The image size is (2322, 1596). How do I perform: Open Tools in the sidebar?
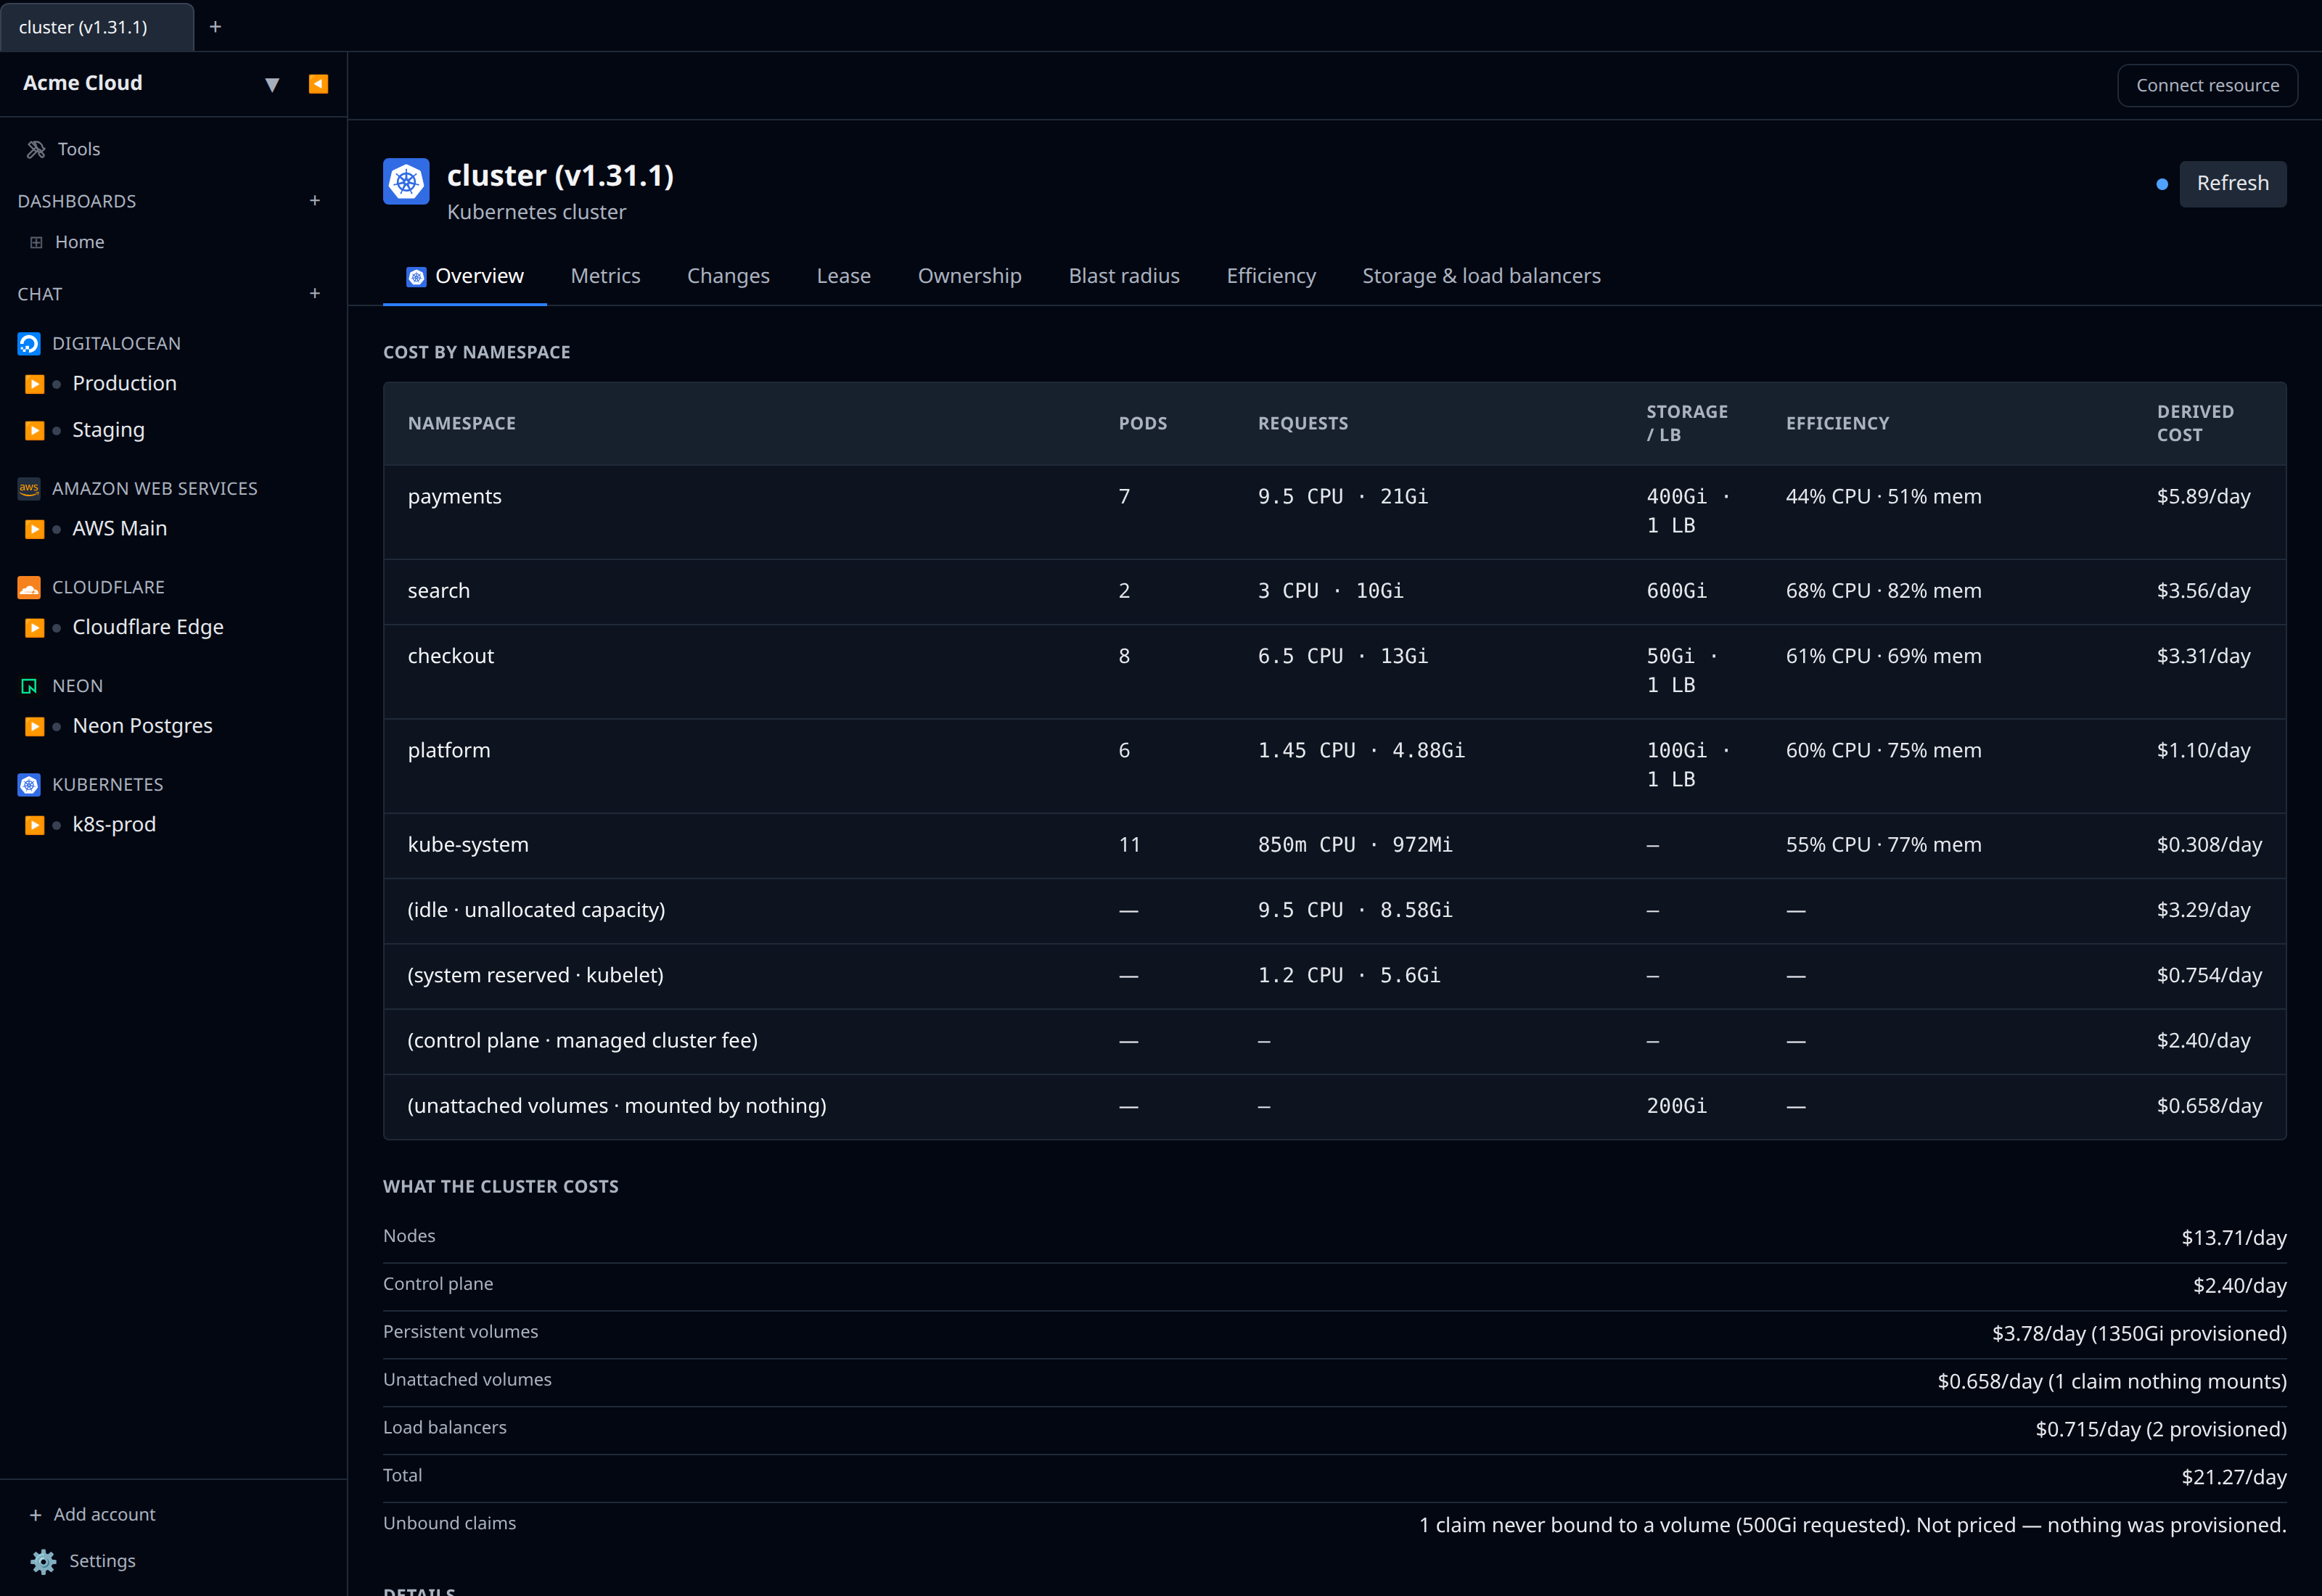click(79, 149)
